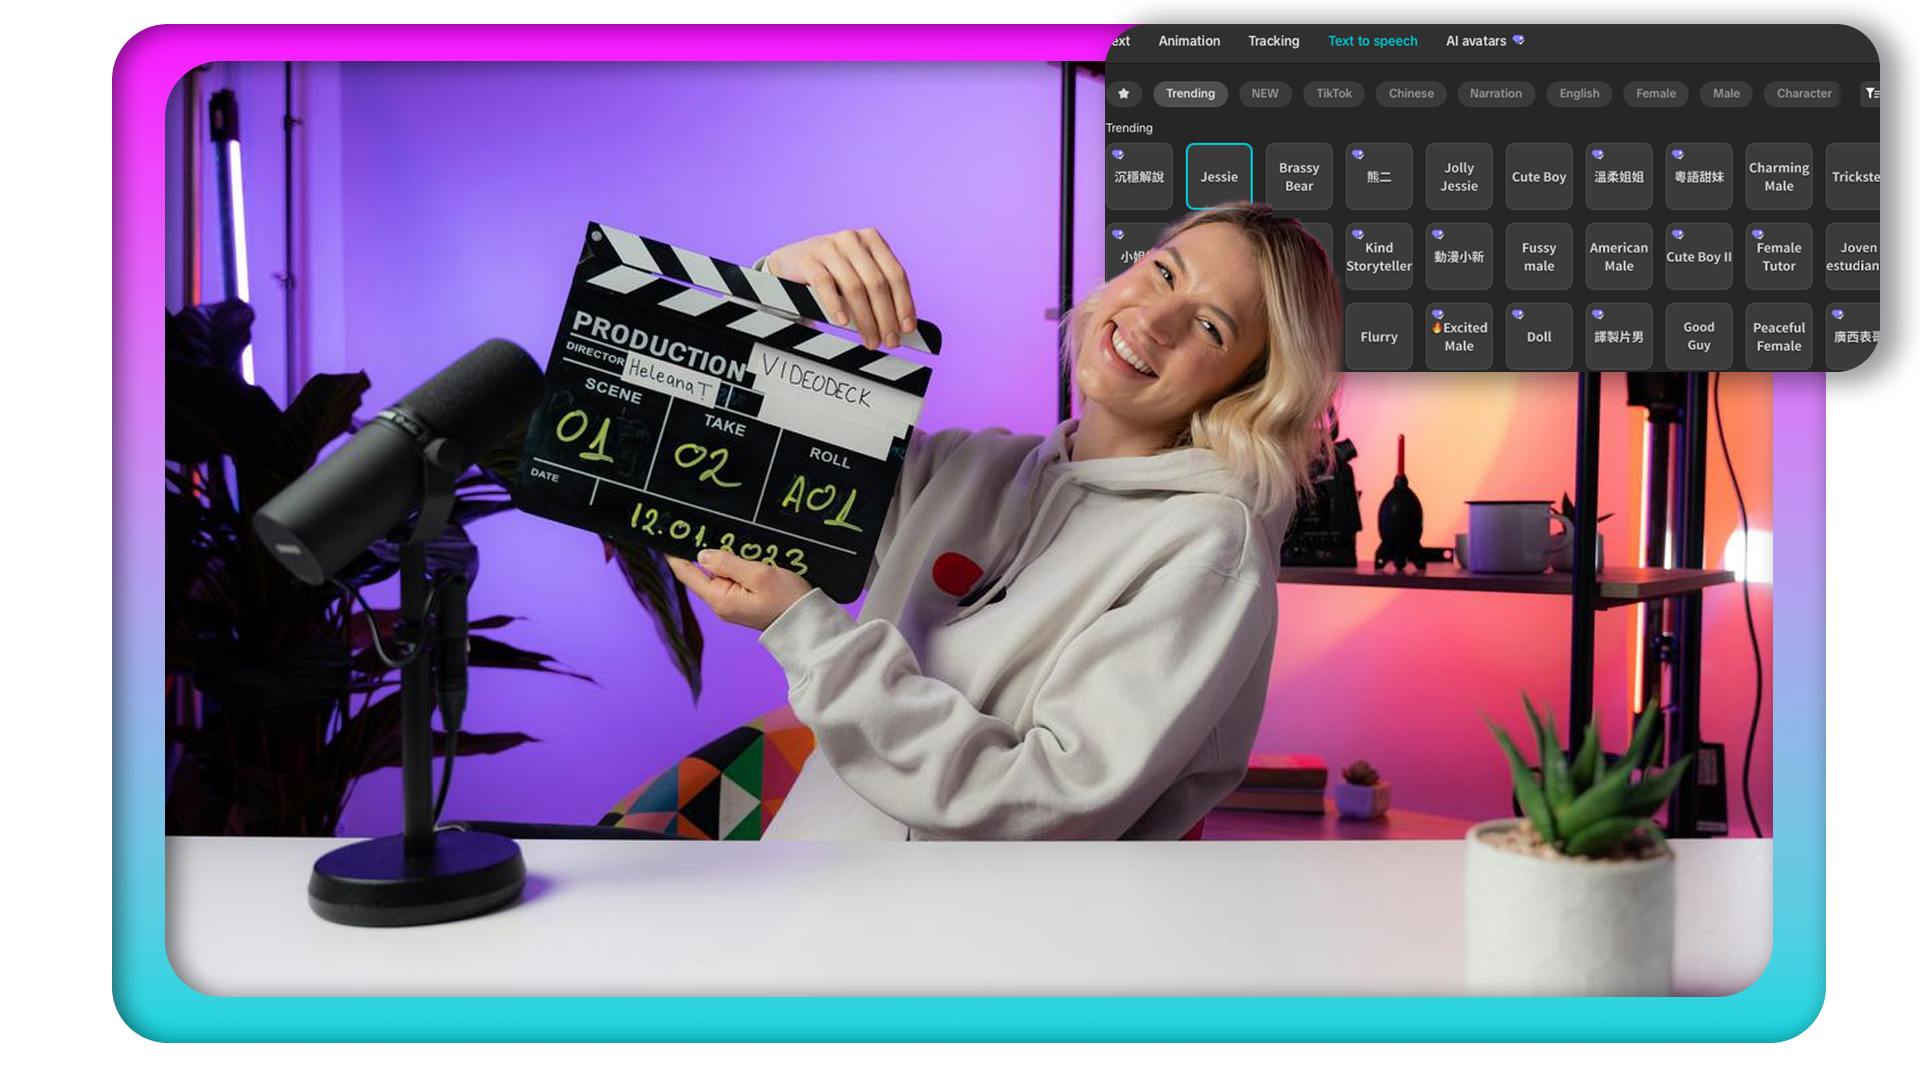This screenshot has width=1920, height=1080.
Task: Toggle the Female voice filter chip
Action: pos(1656,93)
